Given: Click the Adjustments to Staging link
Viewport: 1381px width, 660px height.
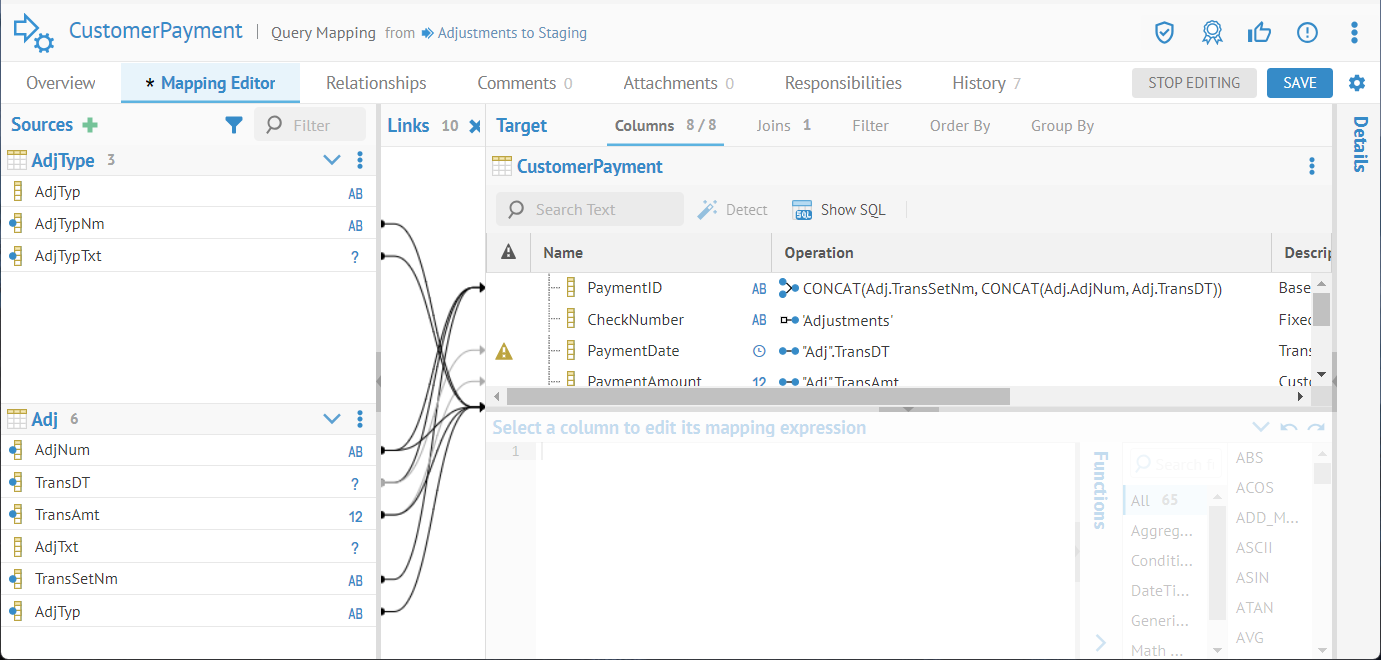Looking at the screenshot, I should [511, 33].
